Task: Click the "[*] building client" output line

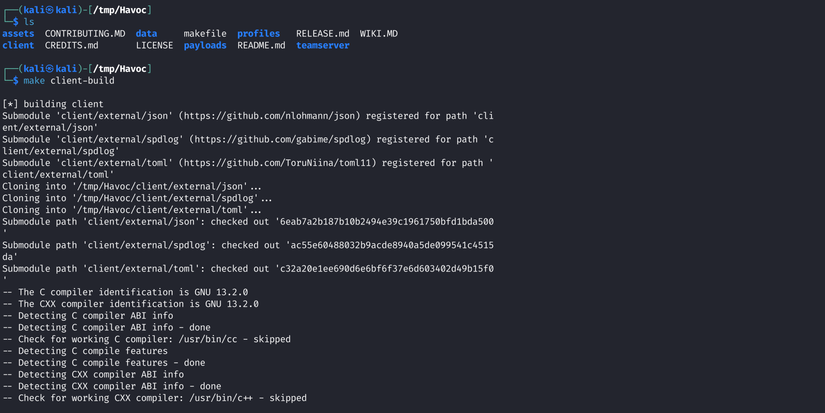Action: click(x=60, y=104)
